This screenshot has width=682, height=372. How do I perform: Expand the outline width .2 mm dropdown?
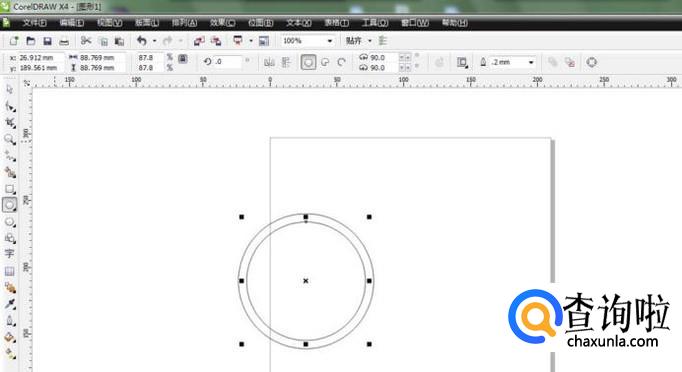[x=531, y=62]
